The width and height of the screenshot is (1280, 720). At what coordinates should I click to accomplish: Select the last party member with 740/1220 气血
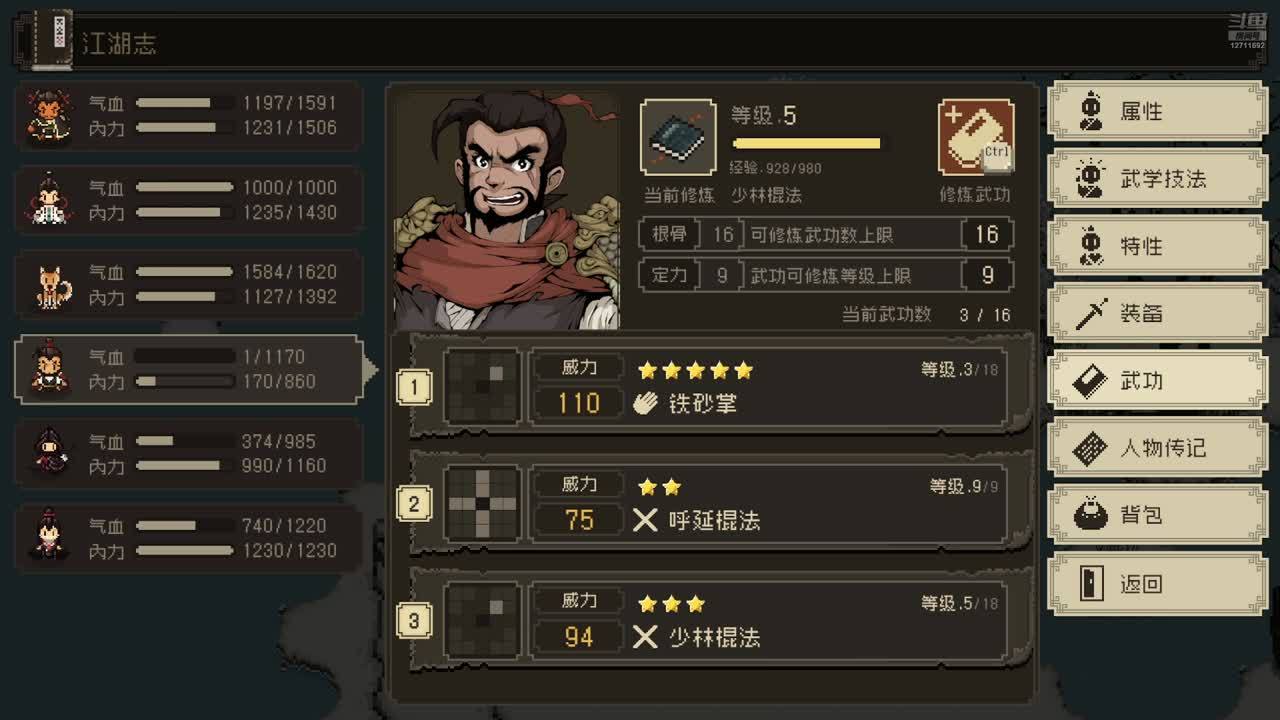pos(188,538)
